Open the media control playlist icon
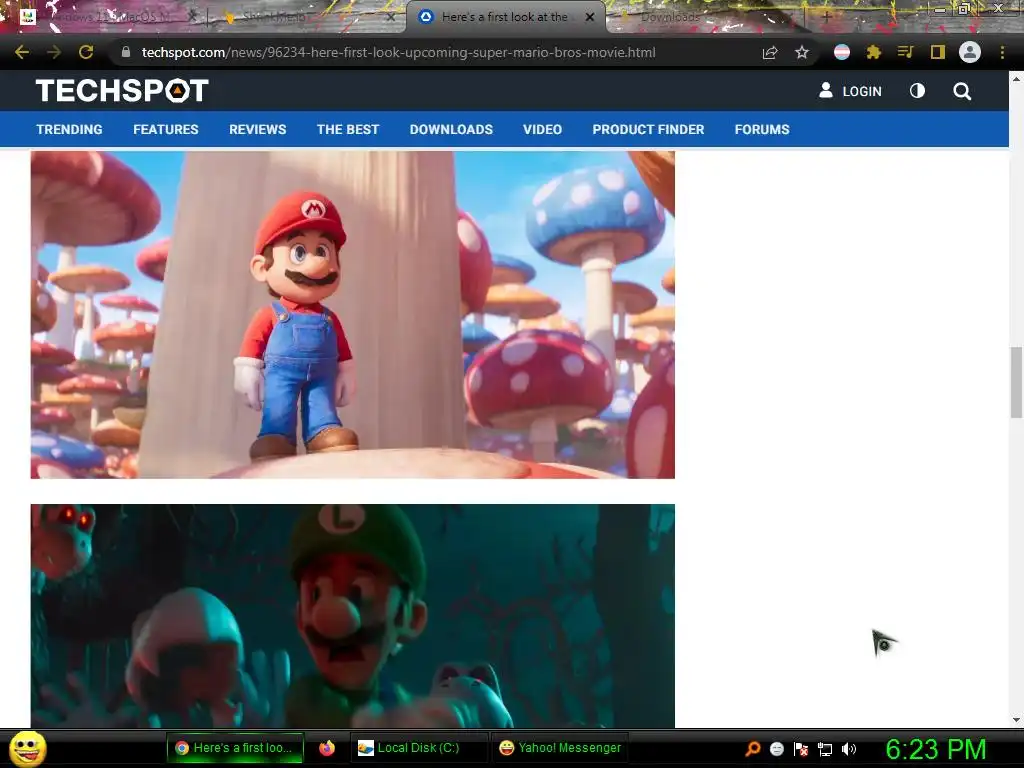Viewport: 1024px width, 768px height. [x=906, y=52]
